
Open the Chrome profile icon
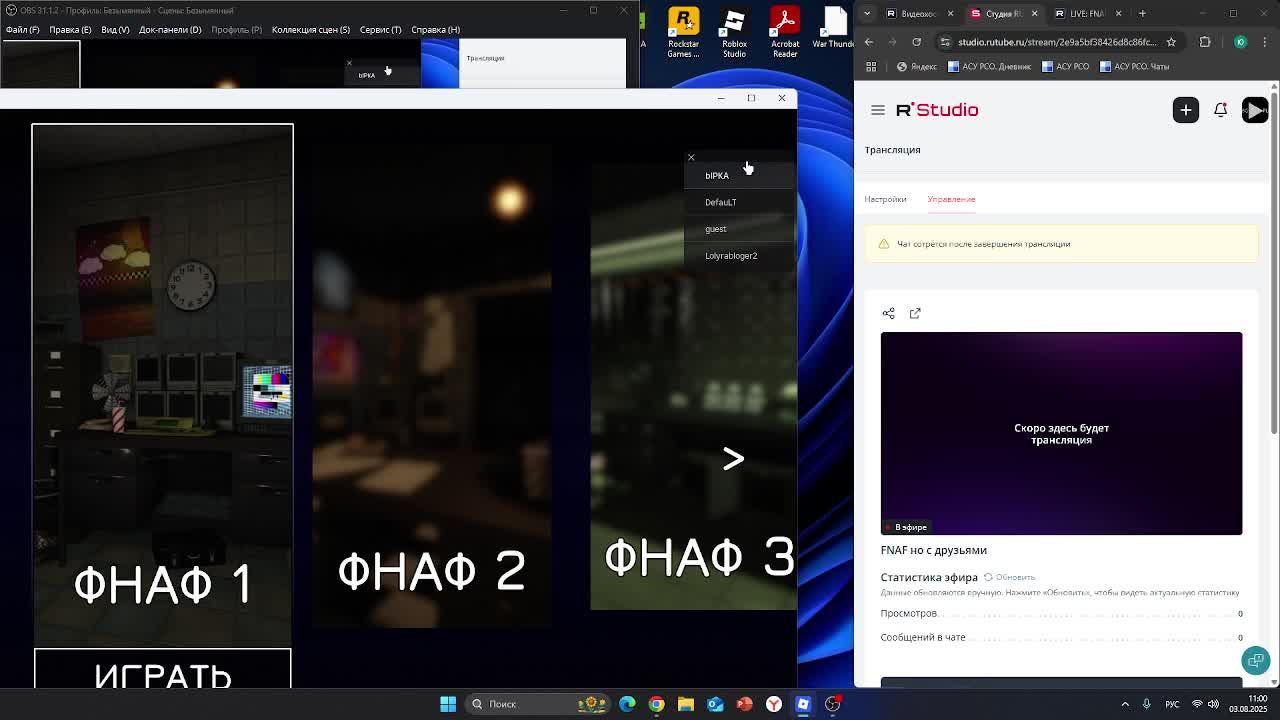pos(1240,42)
